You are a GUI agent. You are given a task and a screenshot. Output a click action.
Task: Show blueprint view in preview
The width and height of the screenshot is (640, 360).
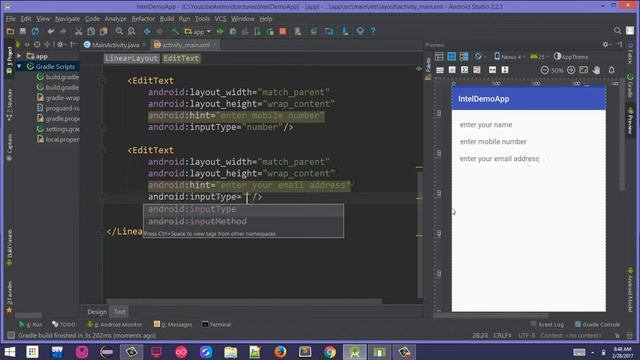pyautogui.click(x=451, y=57)
